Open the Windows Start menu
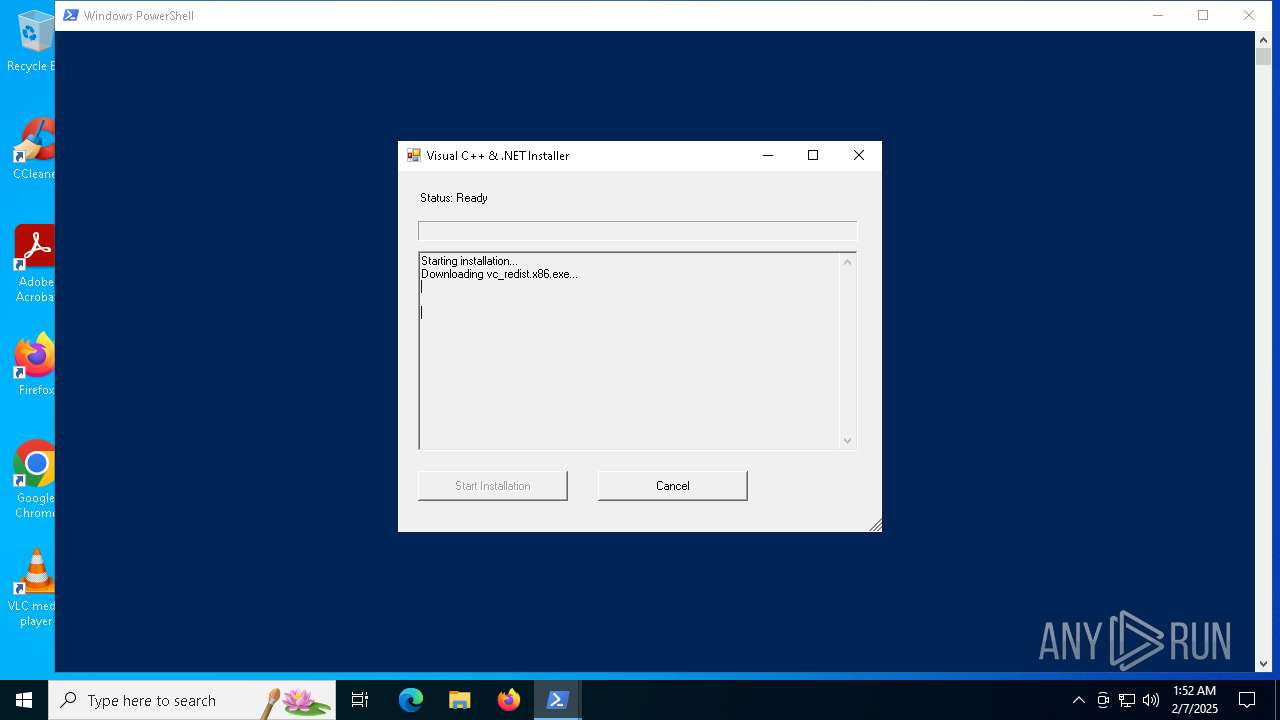 [x=24, y=700]
